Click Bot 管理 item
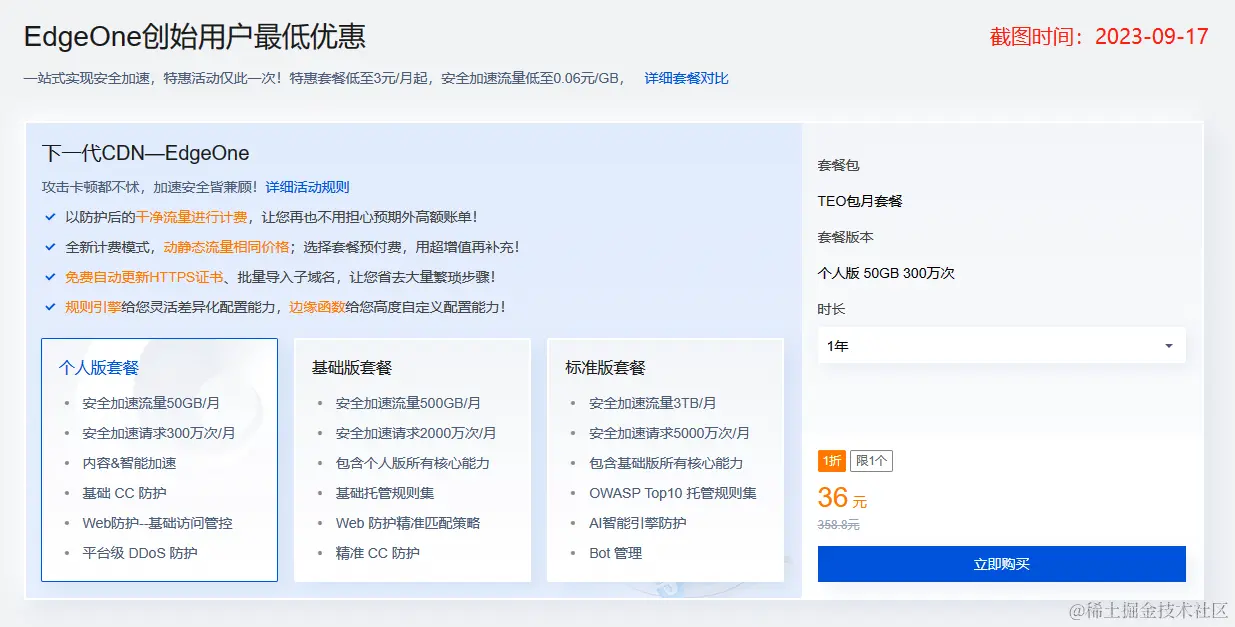 [615, 553]
